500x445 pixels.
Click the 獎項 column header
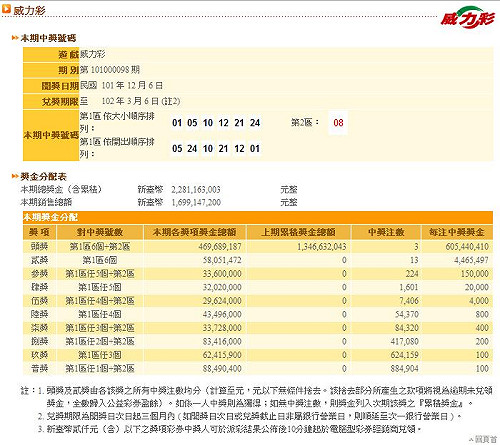(40, 232)
